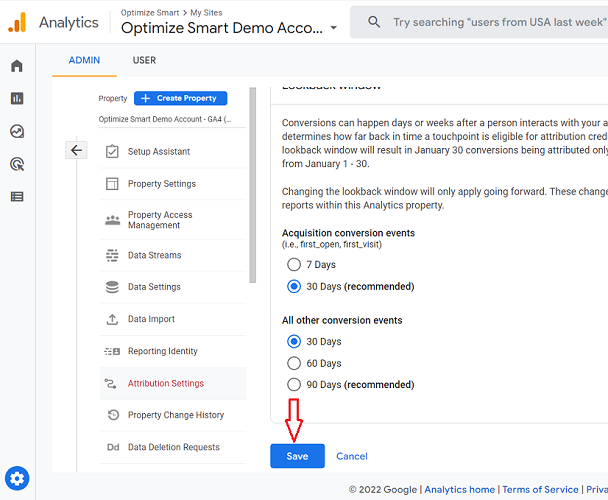608x500 pixels.
Task: Click the Admin gear icon
Action: [17, 478]
